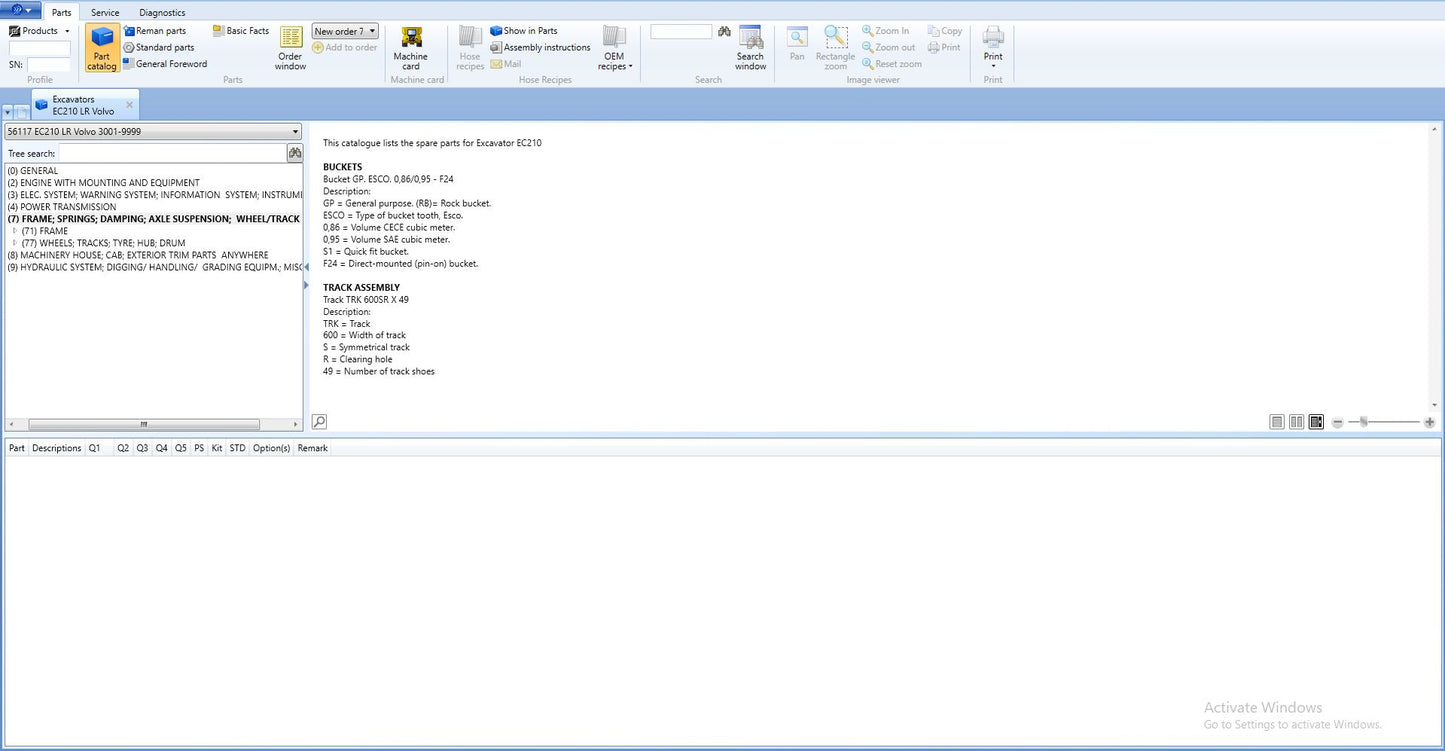The width and height of the screenshot is (1445, 751).
Task: Click the Products profile input field
Action: click(40, 48)
